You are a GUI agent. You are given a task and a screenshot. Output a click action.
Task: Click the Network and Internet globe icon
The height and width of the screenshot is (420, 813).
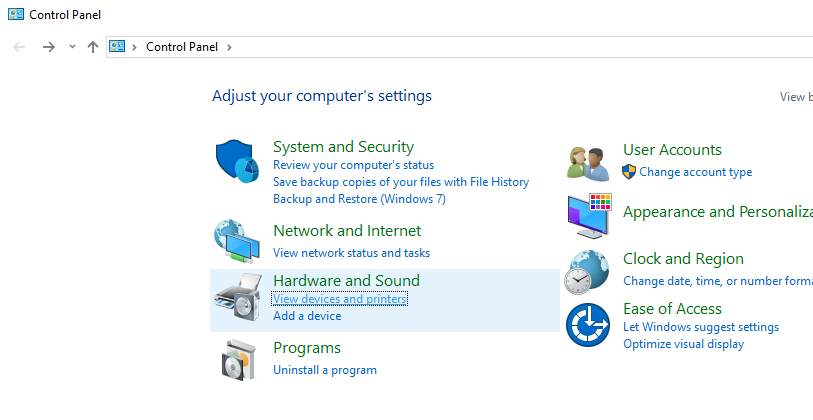pos(236,241)
